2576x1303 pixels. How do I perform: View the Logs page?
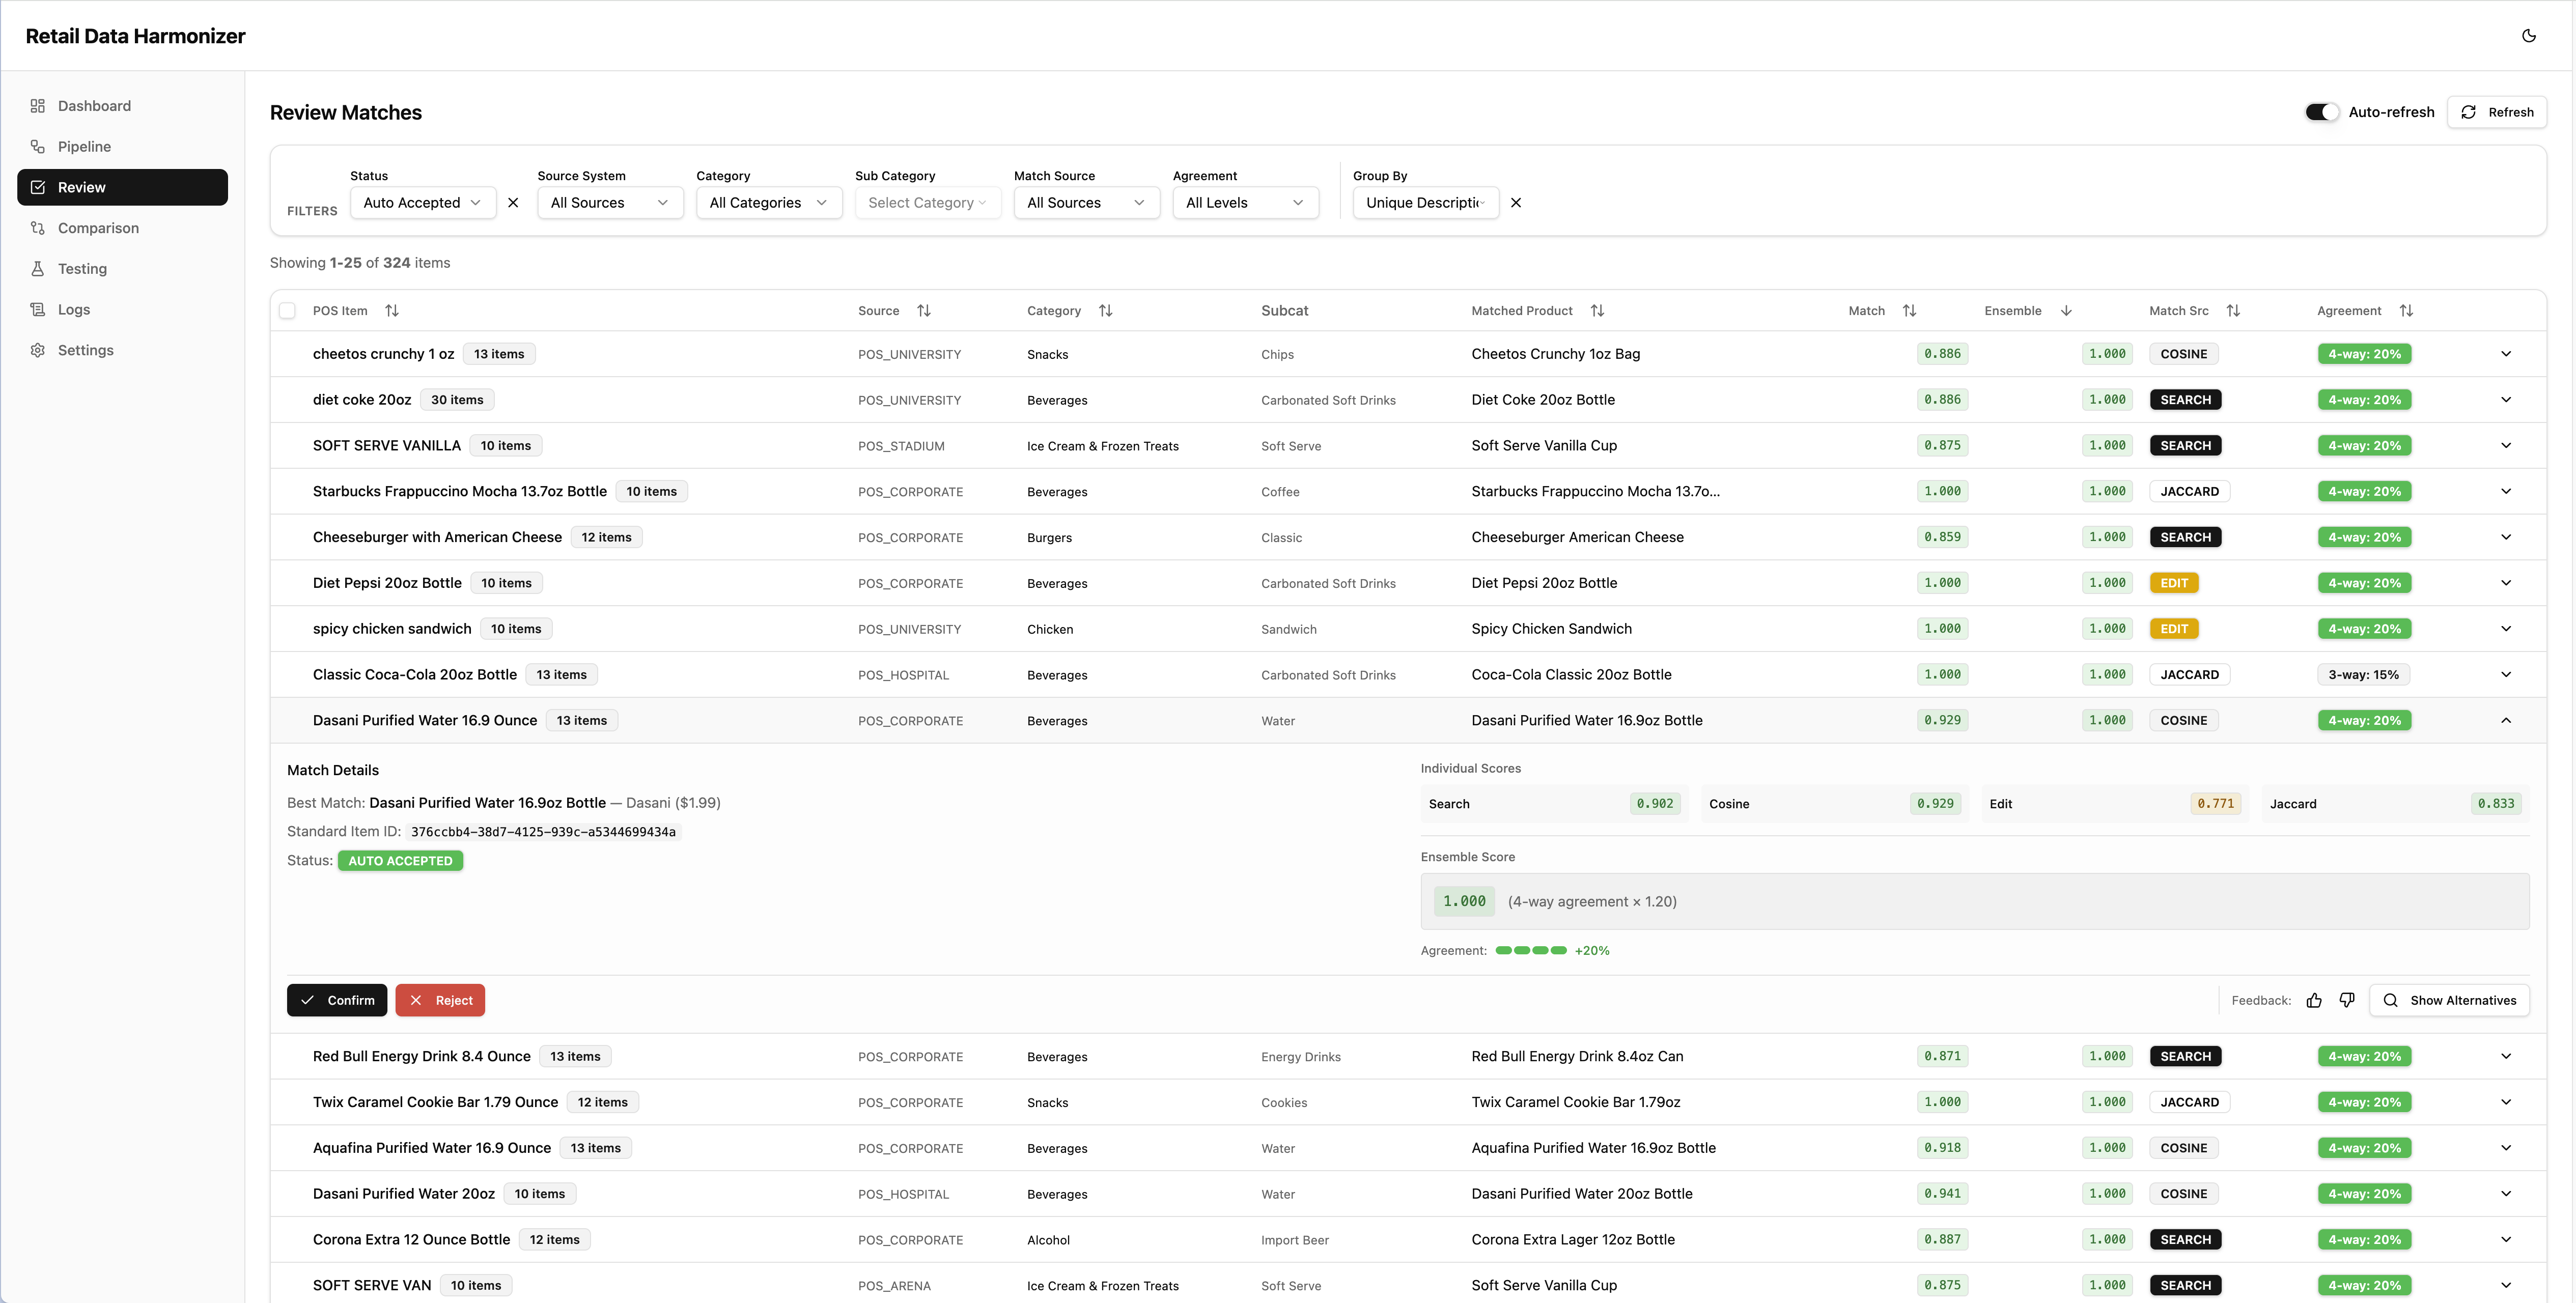coord(122,309)
